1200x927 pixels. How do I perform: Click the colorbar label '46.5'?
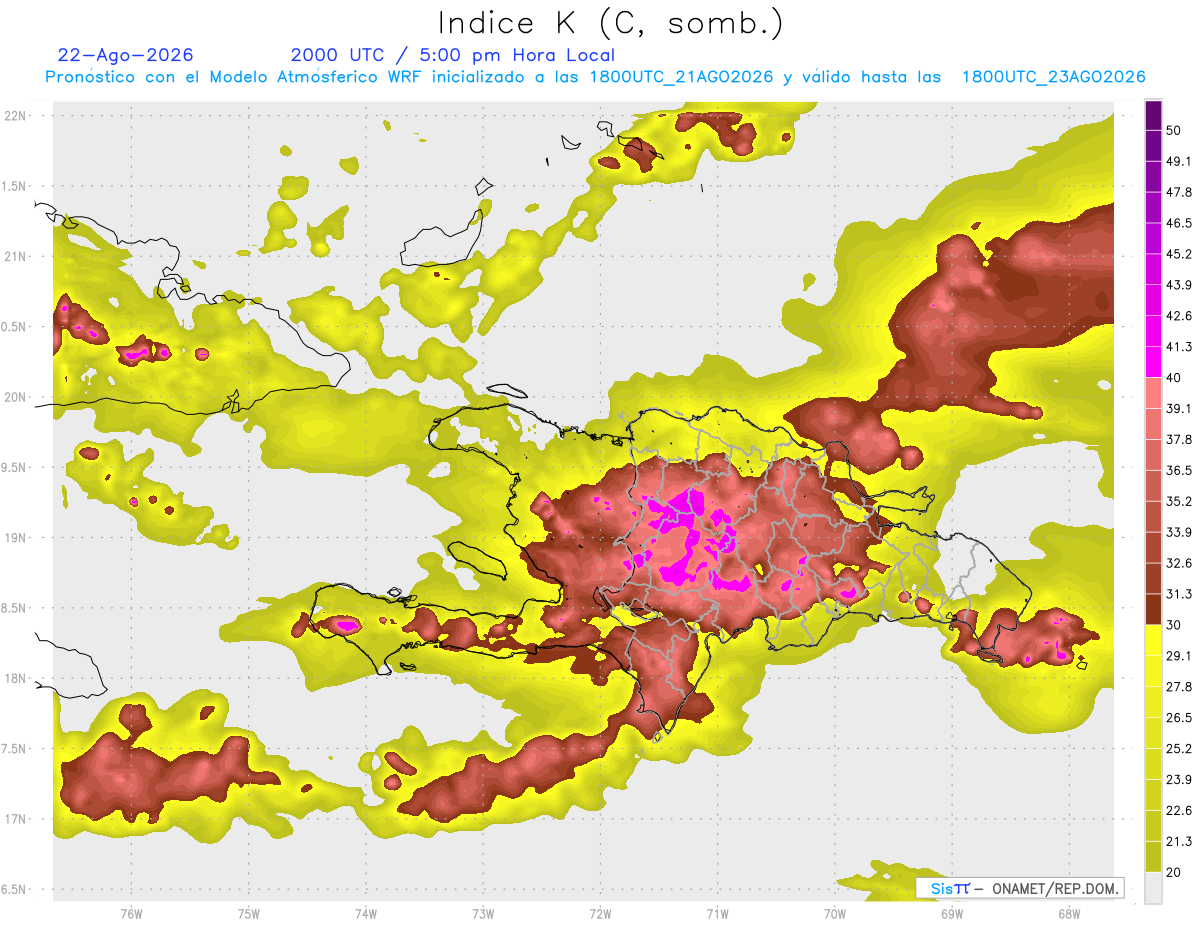[x=1179, y=223]
